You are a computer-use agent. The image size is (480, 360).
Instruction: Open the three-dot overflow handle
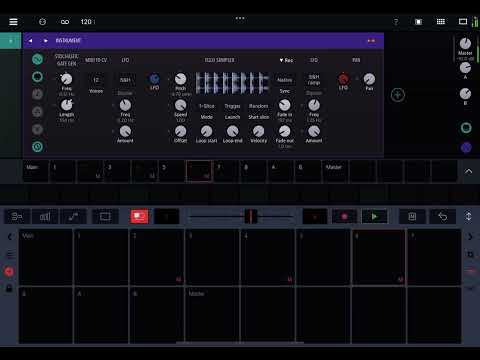point(240,18)
